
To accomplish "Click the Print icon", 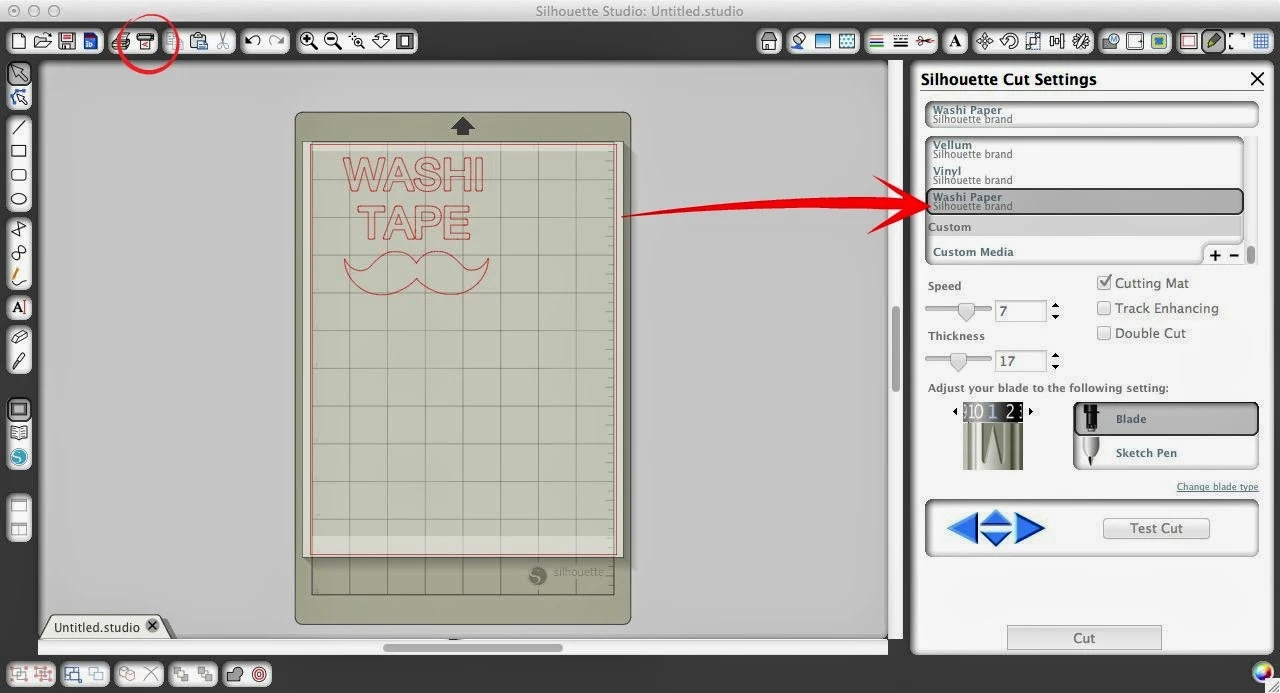I will coord(122,41).
